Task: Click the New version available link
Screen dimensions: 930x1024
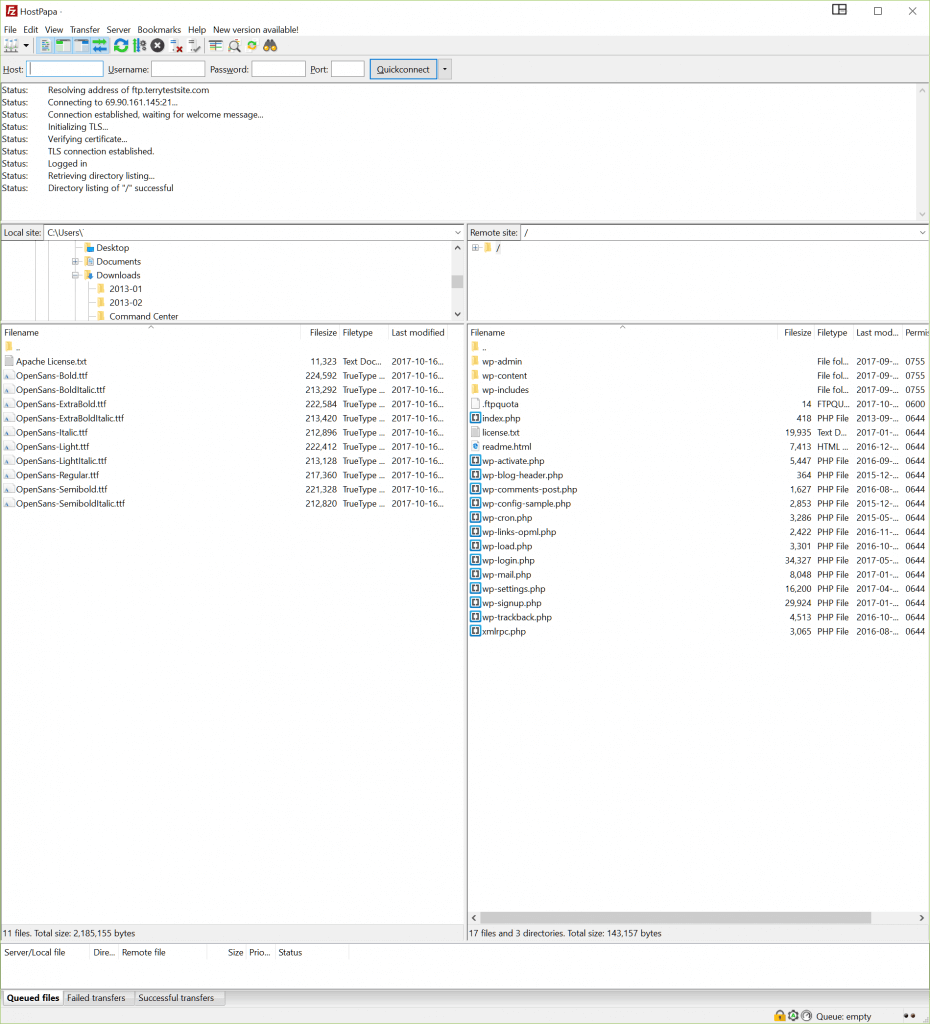Action: point(255,29)
